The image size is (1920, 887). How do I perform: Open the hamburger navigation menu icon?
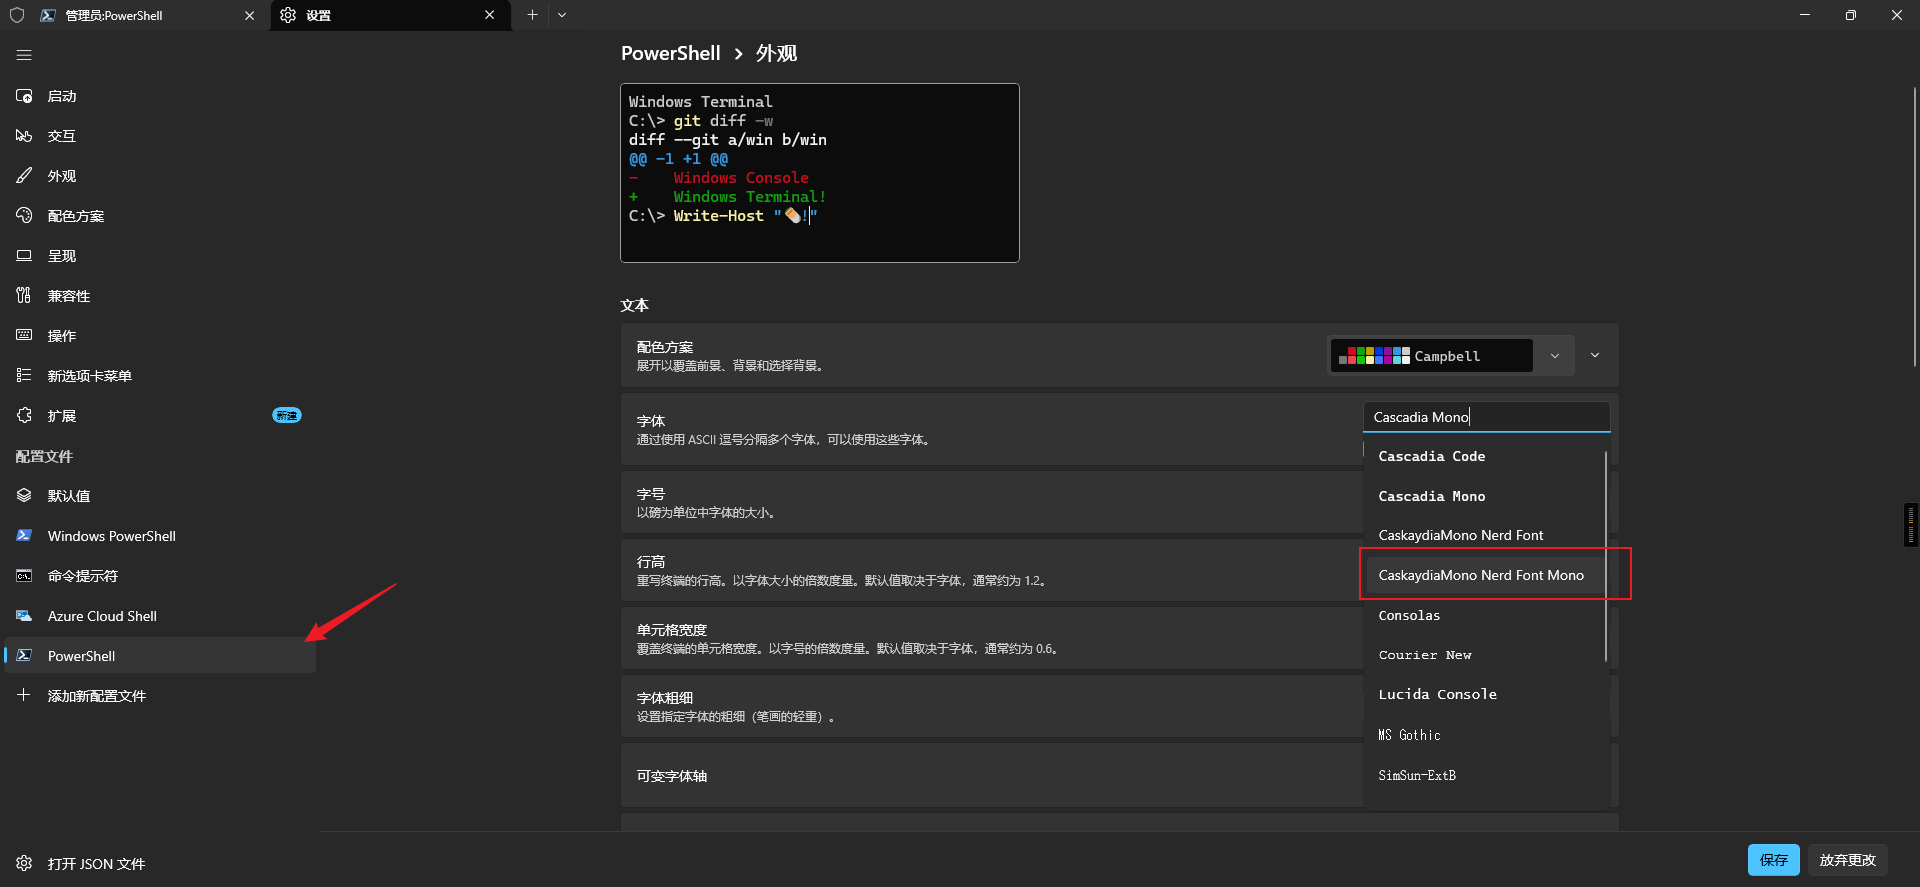click(x=24, y=55)
